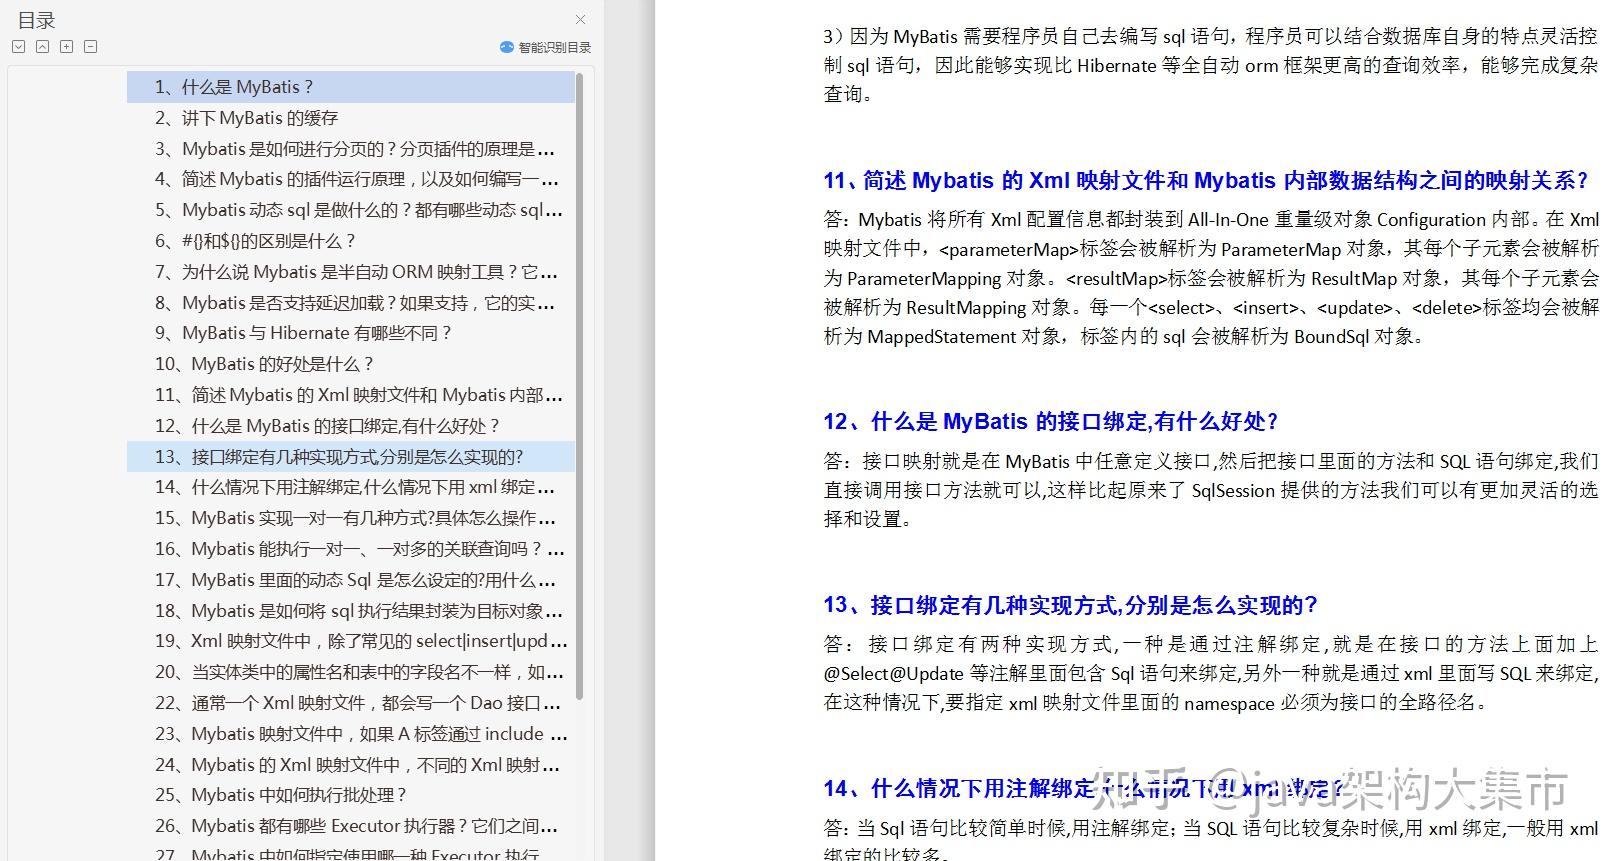Click the plus icon to add bookmark
The height and width of the screenshot is (861, 1609).
coord(66,46)
